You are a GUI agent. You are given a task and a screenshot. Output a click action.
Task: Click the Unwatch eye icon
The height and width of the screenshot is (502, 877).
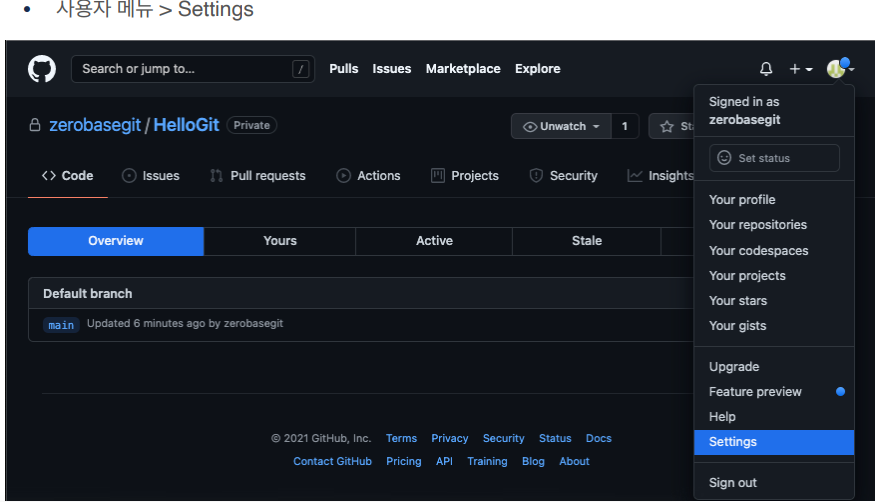[x=530, y=127]
